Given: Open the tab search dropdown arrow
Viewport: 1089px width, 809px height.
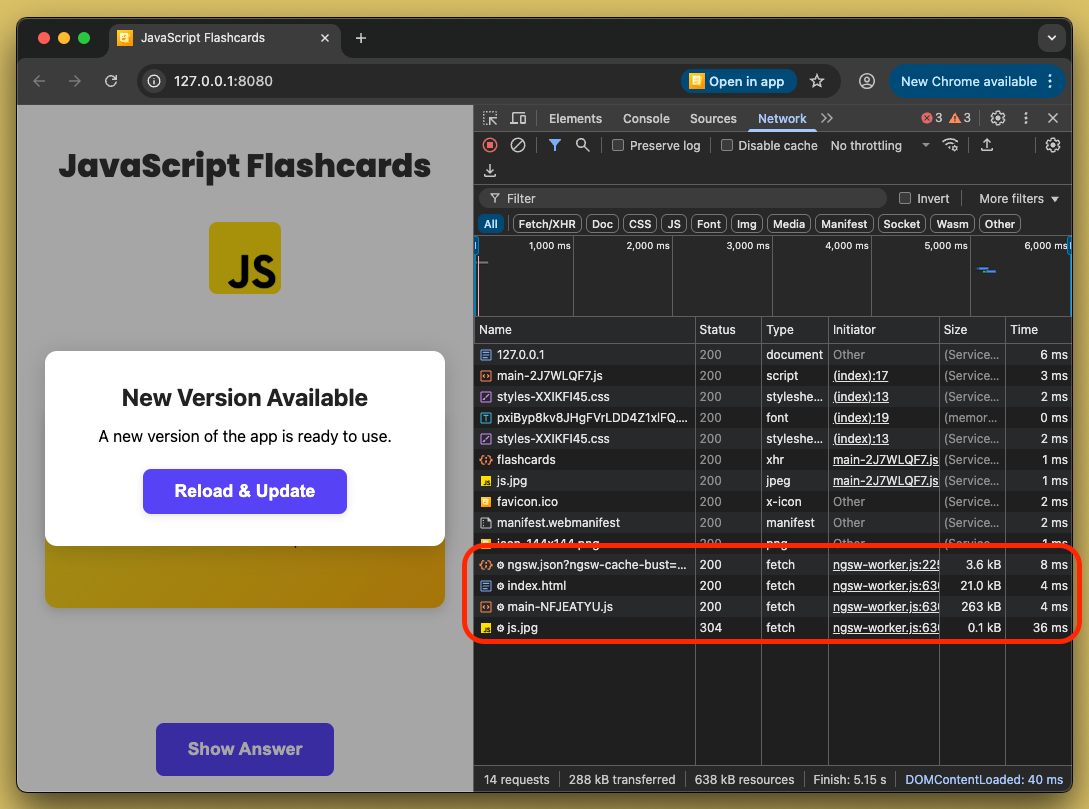Looking at the screenshot, I should (1051, 38).
